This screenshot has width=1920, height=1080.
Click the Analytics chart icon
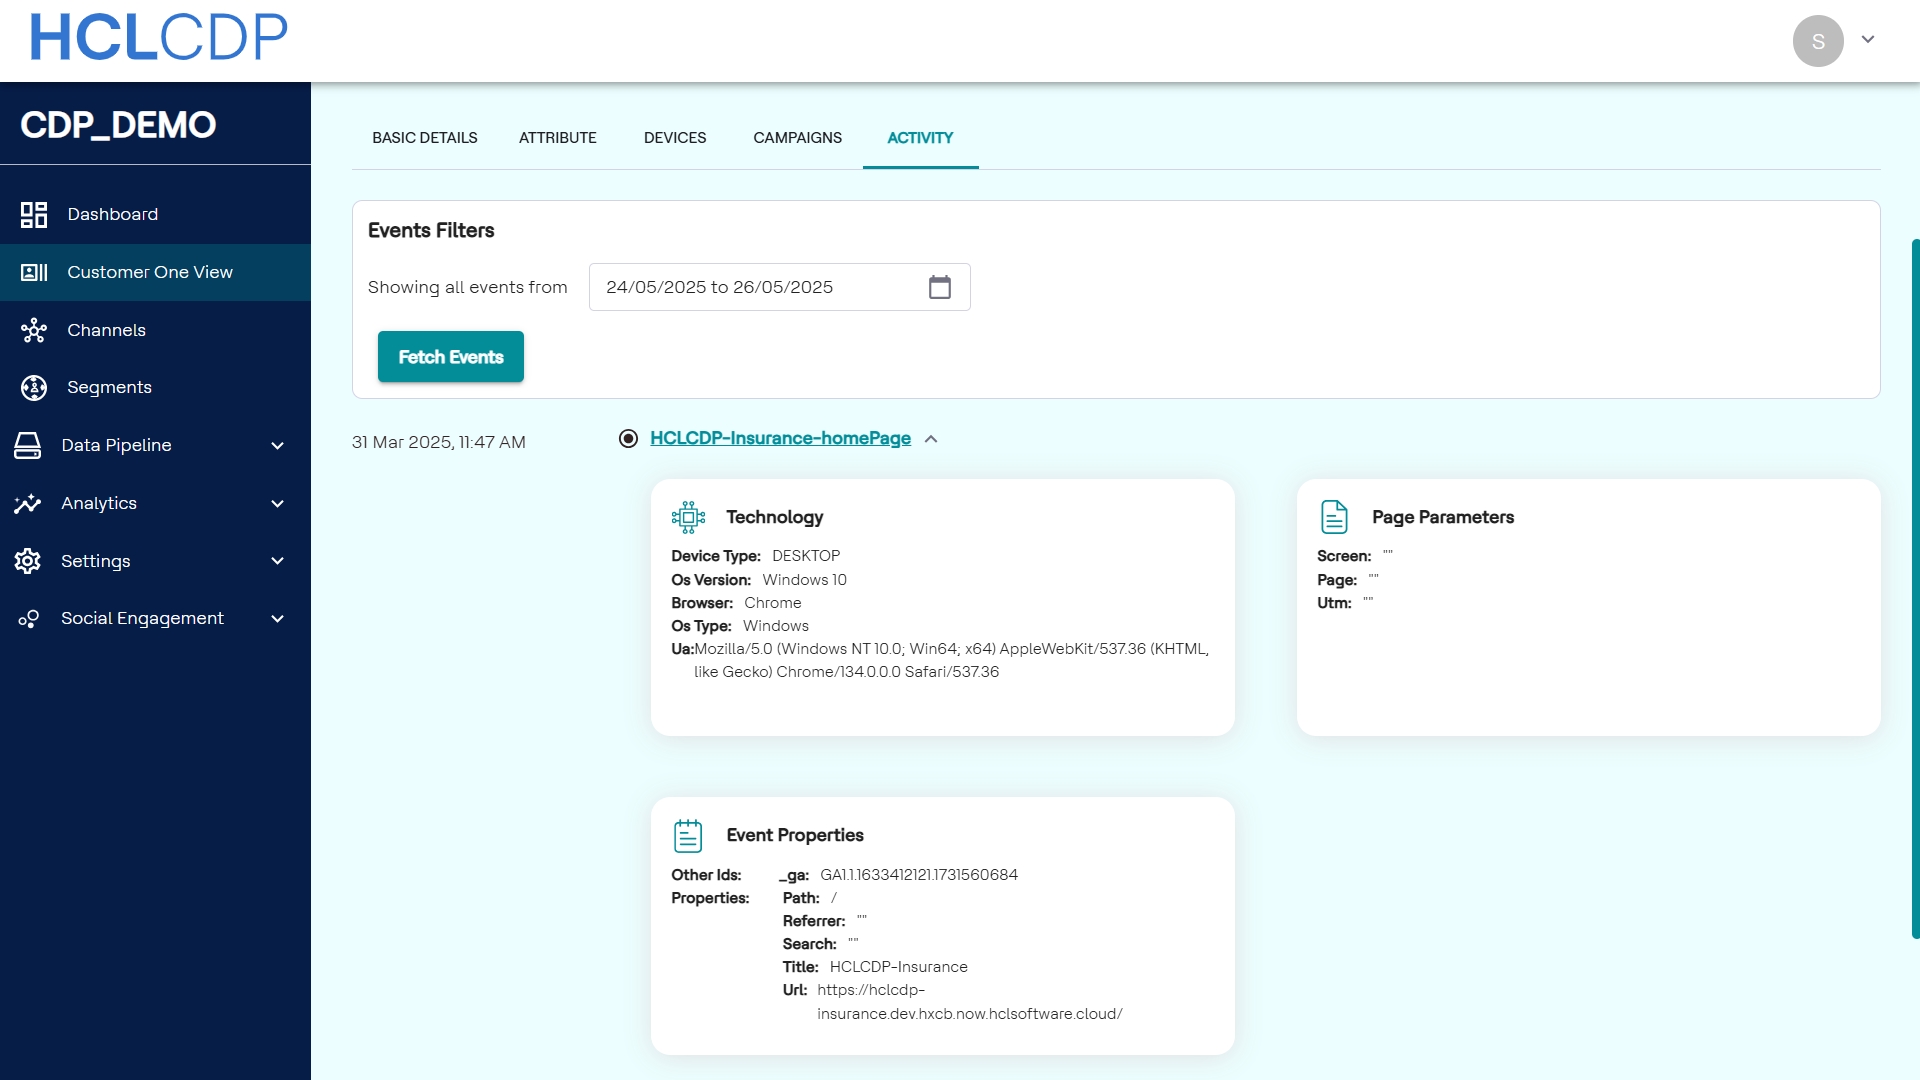click(x=28, y=503)
